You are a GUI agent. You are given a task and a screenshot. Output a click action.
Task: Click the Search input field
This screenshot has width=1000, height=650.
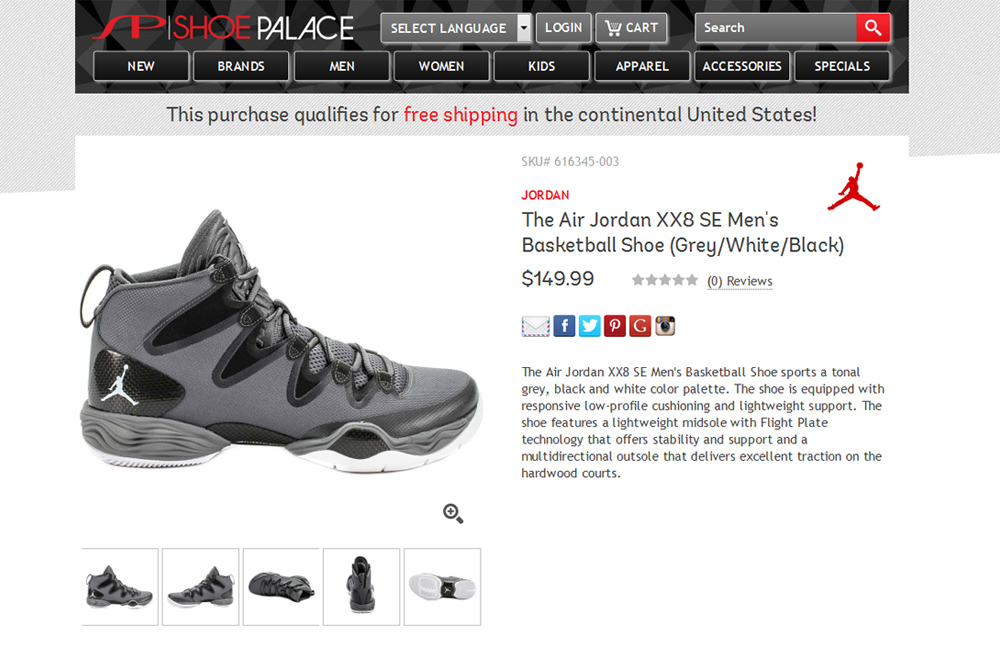[x=776, y=28]
